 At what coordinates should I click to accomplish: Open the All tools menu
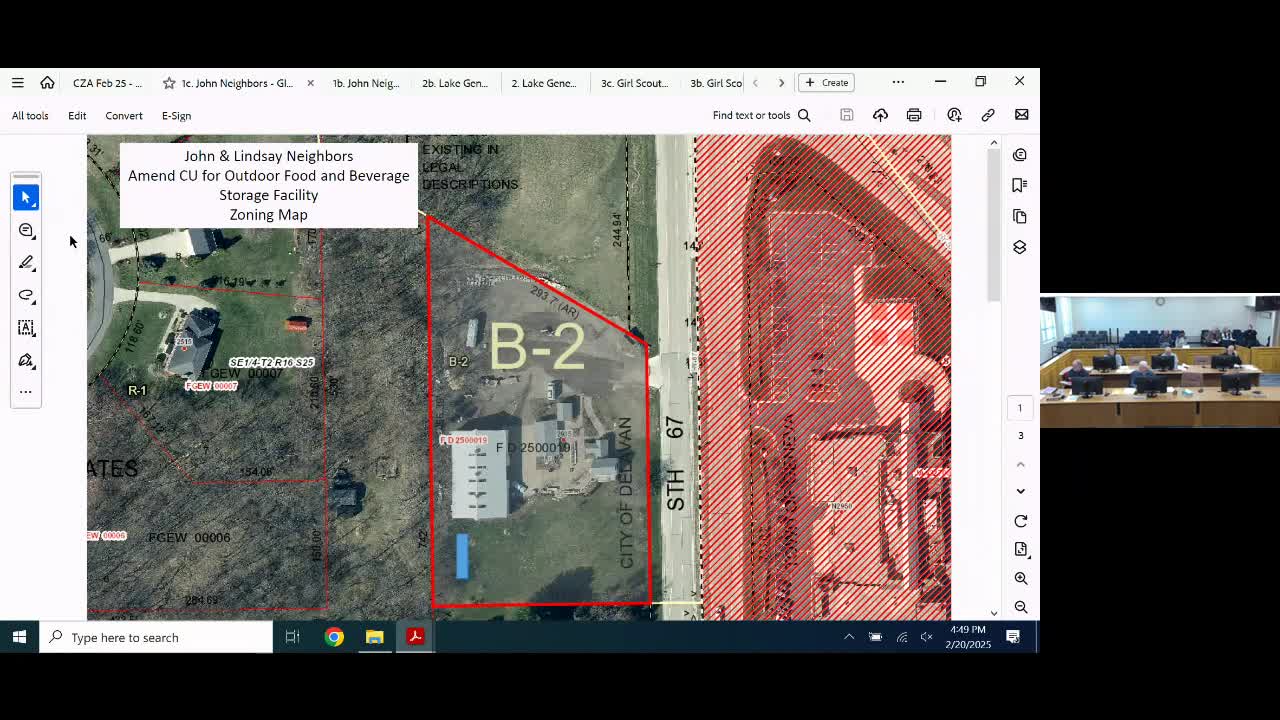coord(30,116)
